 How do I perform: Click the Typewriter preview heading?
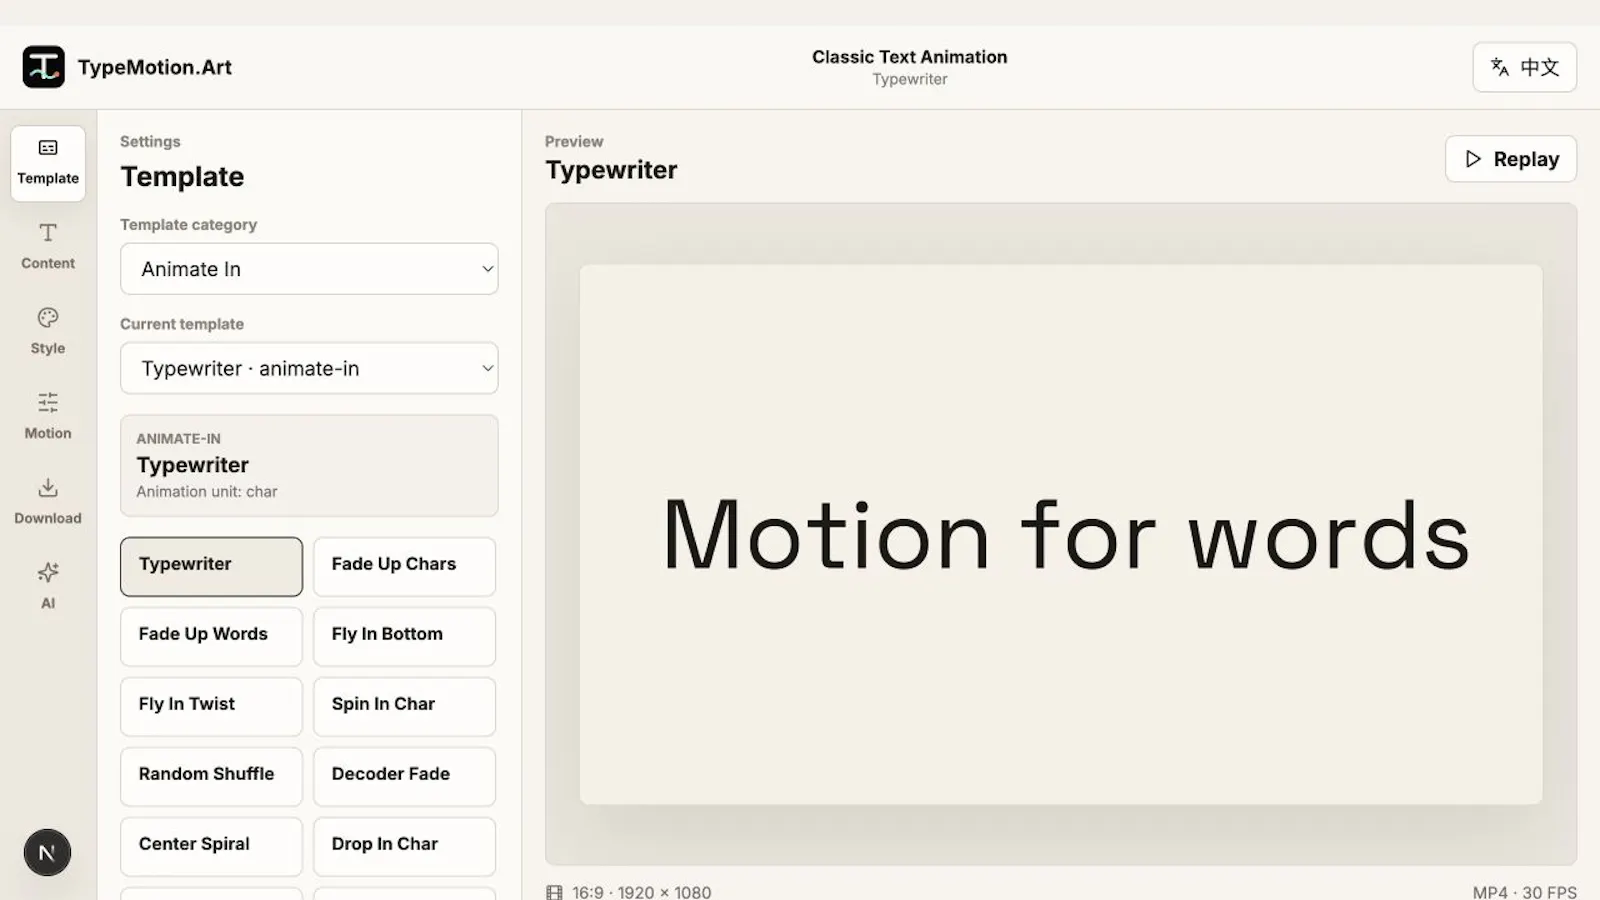[x=611, y=170]
